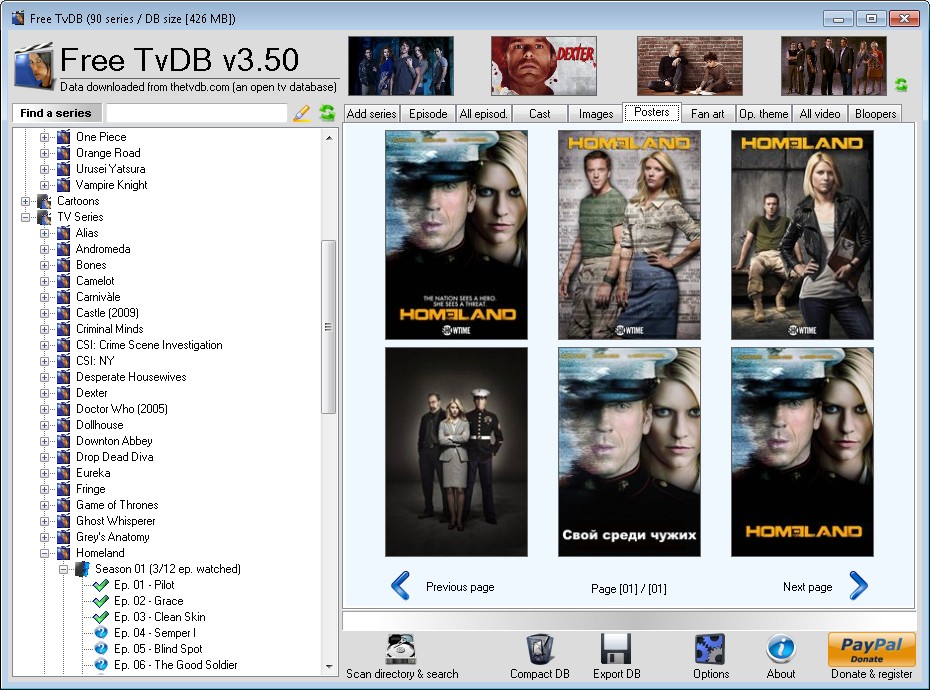Screen dimensions: 930x690
Task: Open the Op. theme tab
Action: [763, 113]
